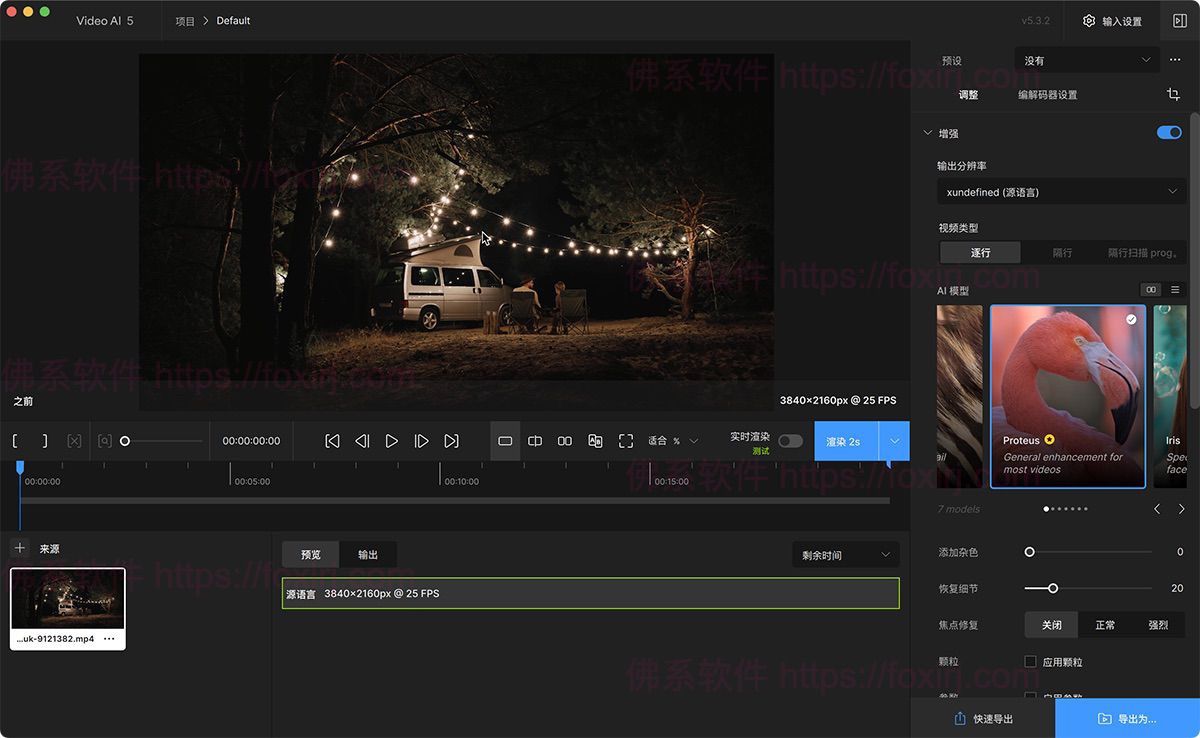This screenshot has width=1200, height=738.
Task: Switch to split-view comparison mode
Action: [x=536, y=440]
